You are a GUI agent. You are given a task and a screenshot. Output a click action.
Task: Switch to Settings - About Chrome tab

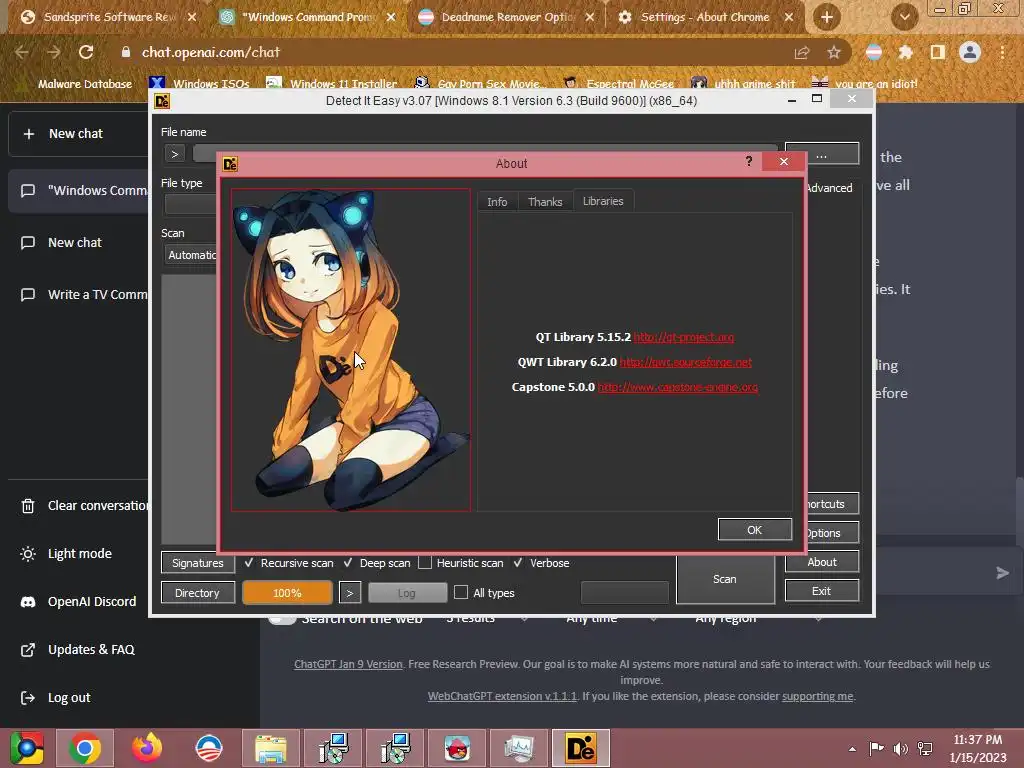tap(705, 17)
